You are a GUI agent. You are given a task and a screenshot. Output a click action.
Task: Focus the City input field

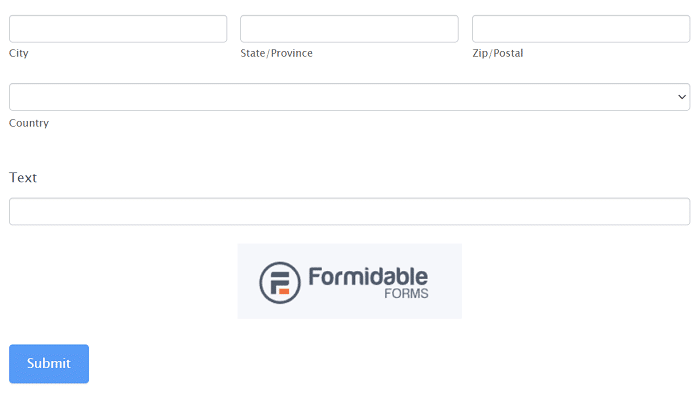[x=118, y=29]
